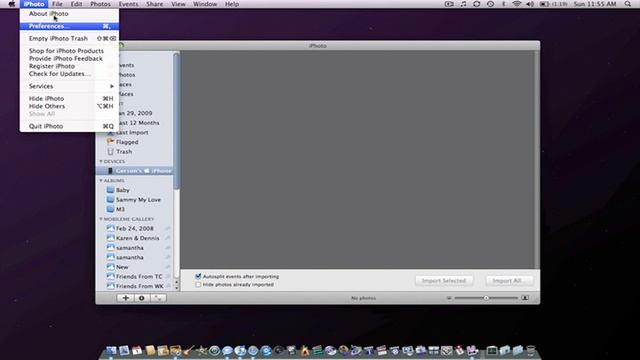
Task: Open the Window menu
Action: [205, 4]
